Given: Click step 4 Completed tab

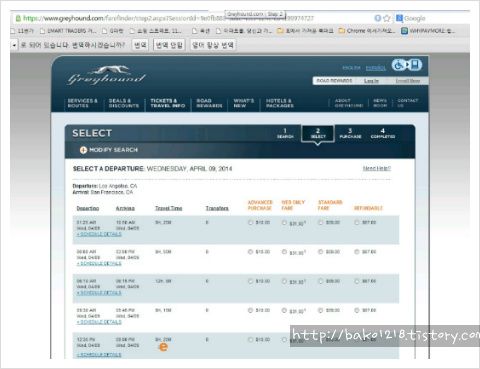Looking at the screenshot, I should (383, 133).
